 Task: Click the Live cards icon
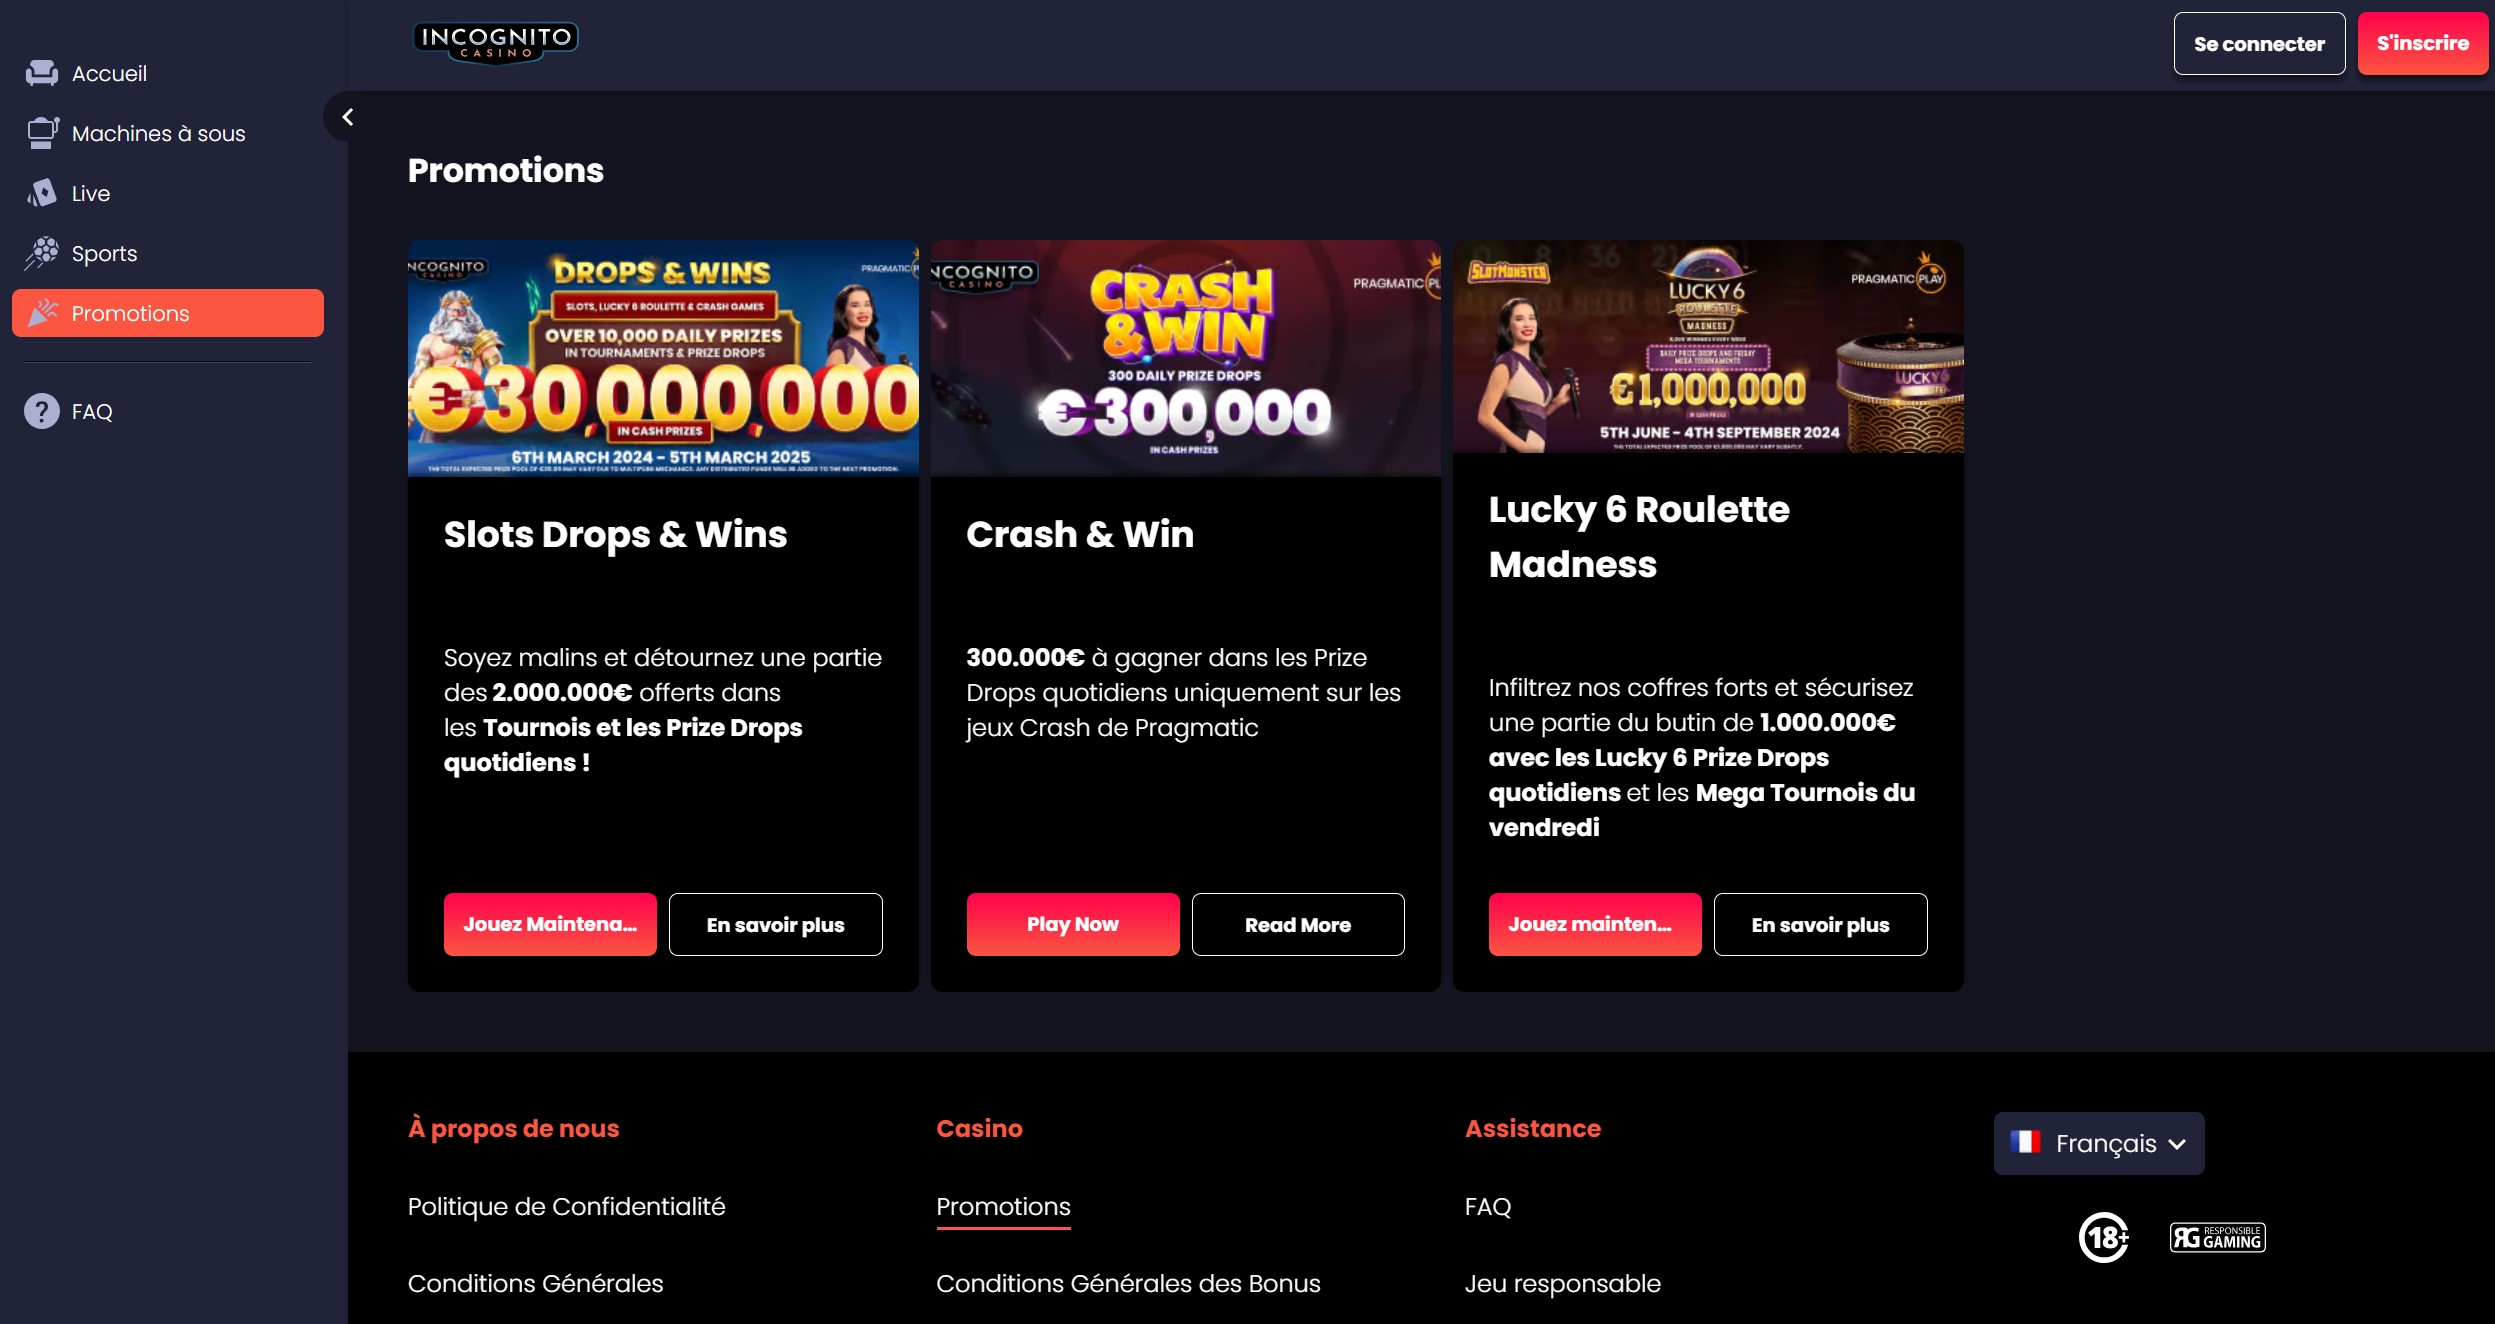point(42,193)
